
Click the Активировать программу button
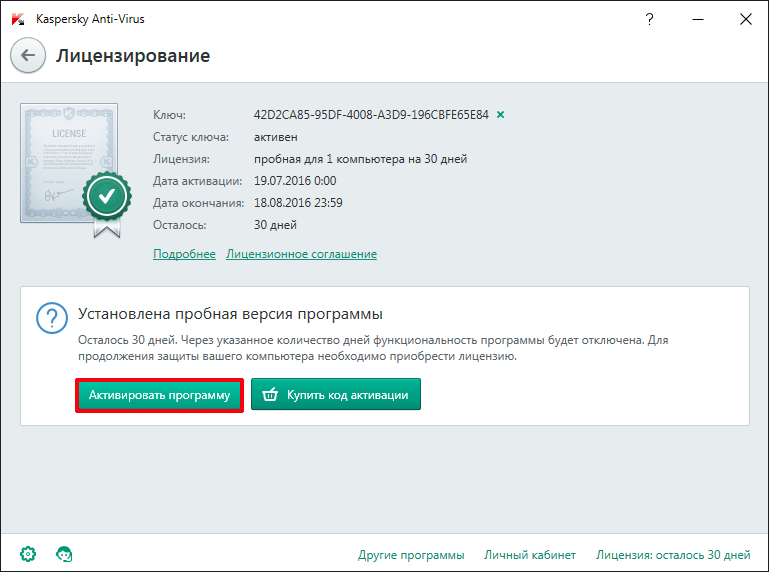(159, 395)
